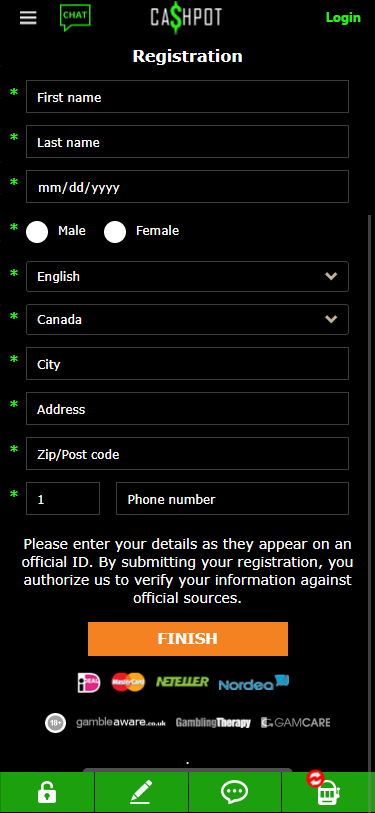Tap the pencil edit icon in bottom bar

141,792
